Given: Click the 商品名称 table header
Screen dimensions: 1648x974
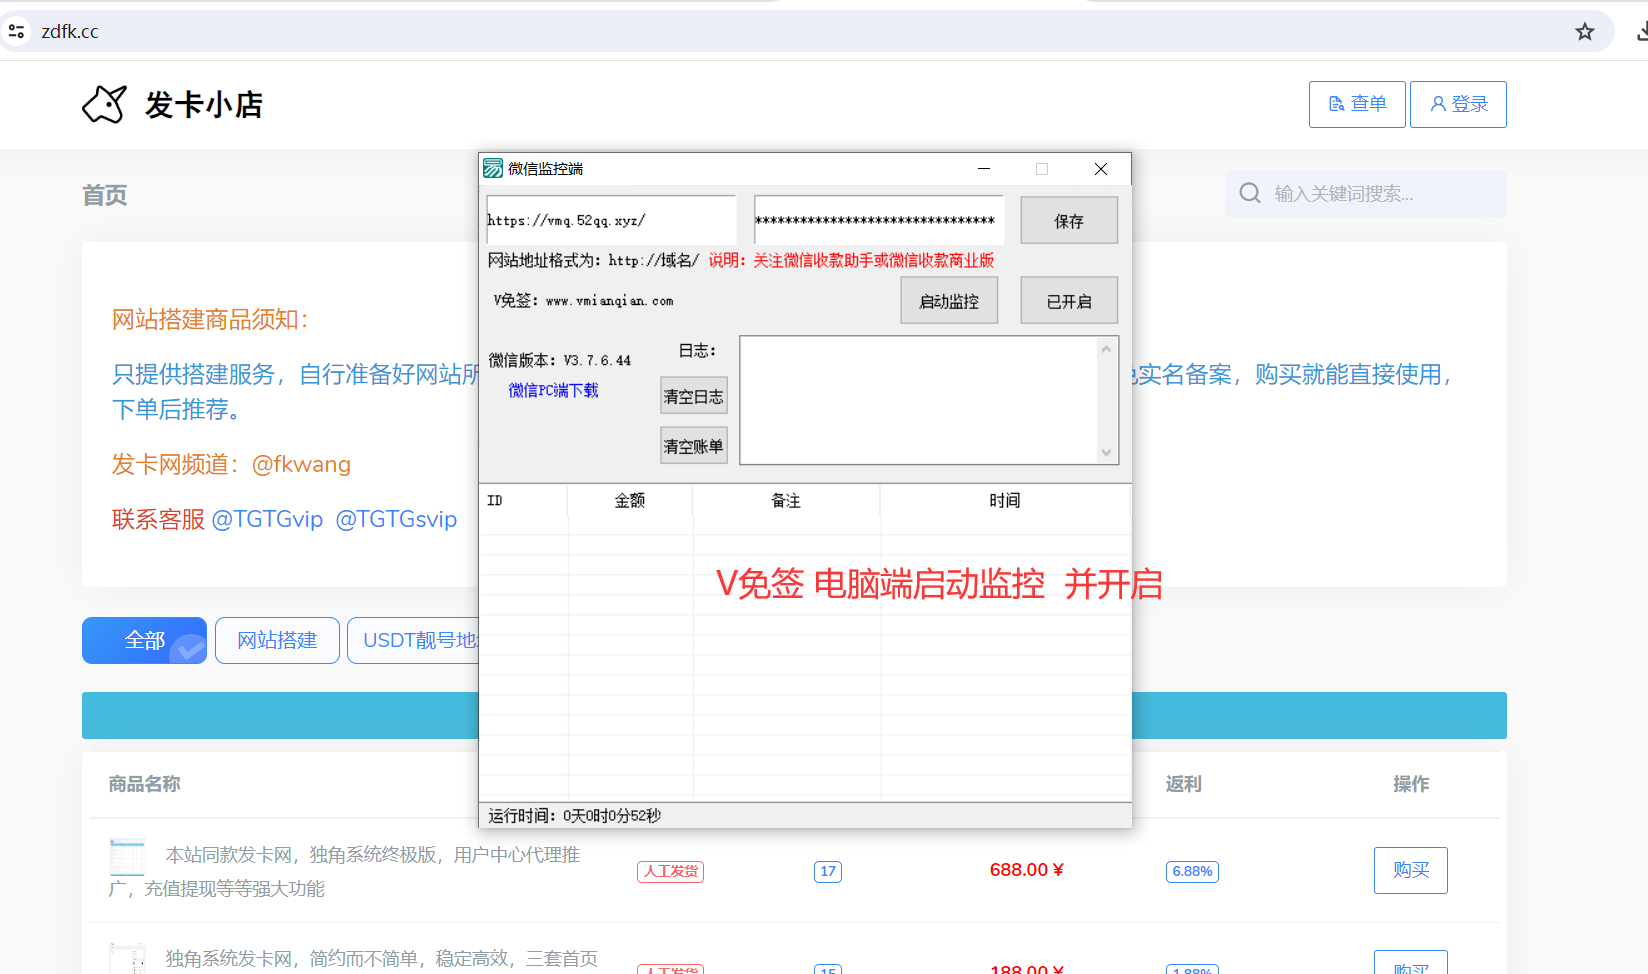Looking at the screenshot, I should tap(144, 784).
